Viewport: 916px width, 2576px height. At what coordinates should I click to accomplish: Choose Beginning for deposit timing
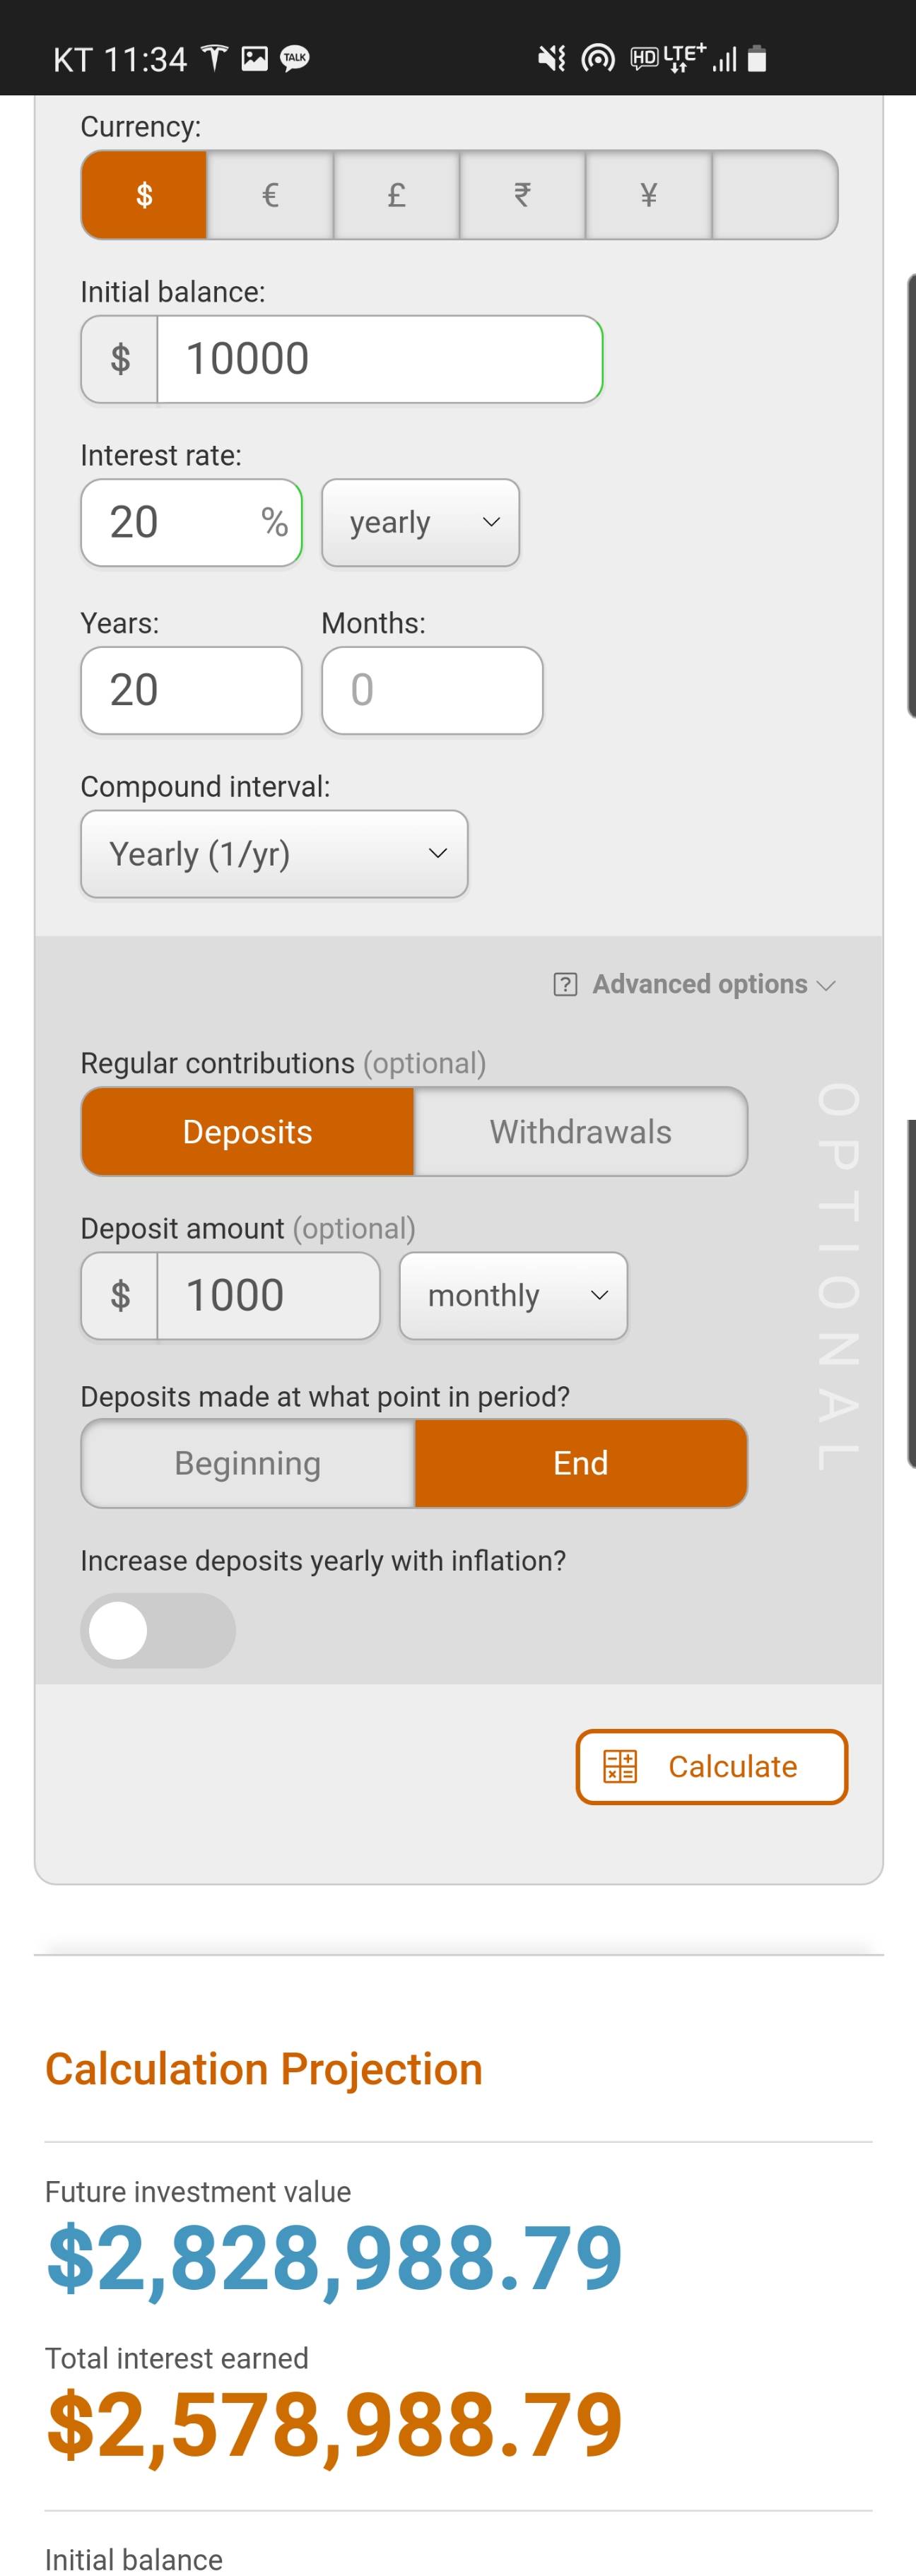click(248, 1463)
